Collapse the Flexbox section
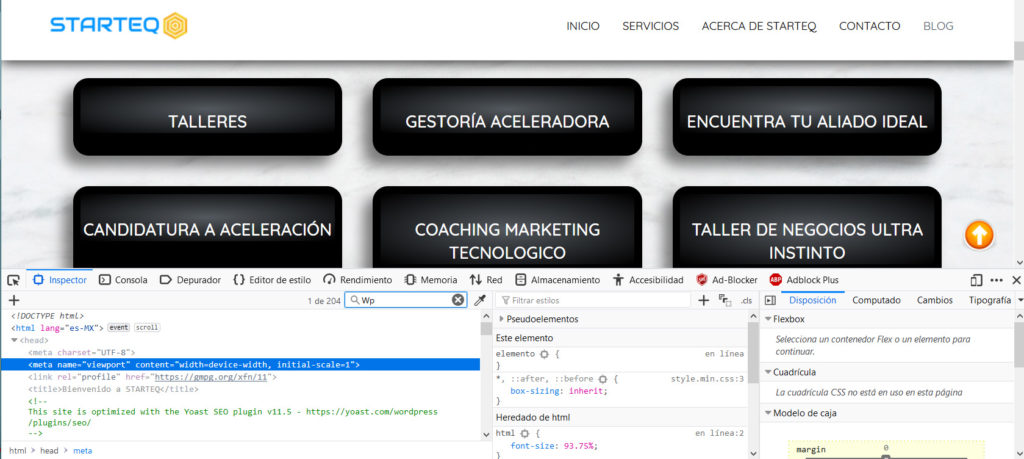 [x=768, y=319]
